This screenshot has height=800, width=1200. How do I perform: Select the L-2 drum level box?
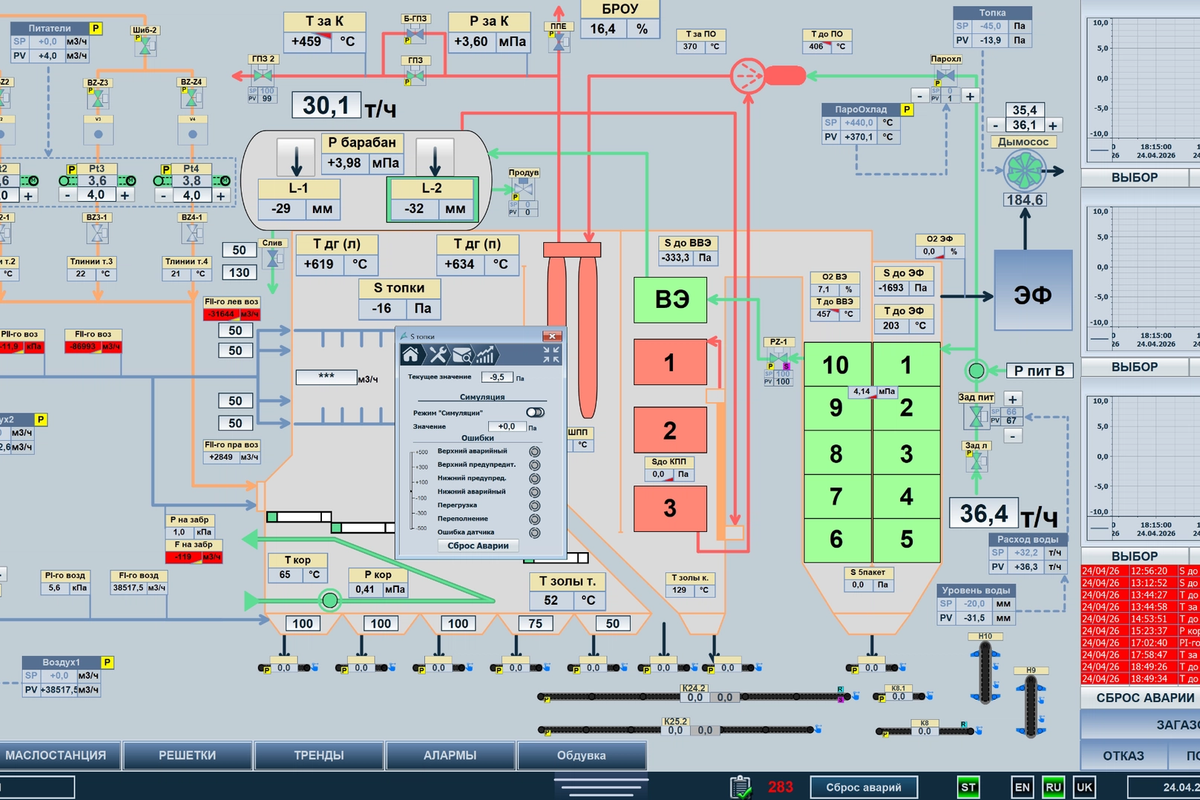coord(431,199)
